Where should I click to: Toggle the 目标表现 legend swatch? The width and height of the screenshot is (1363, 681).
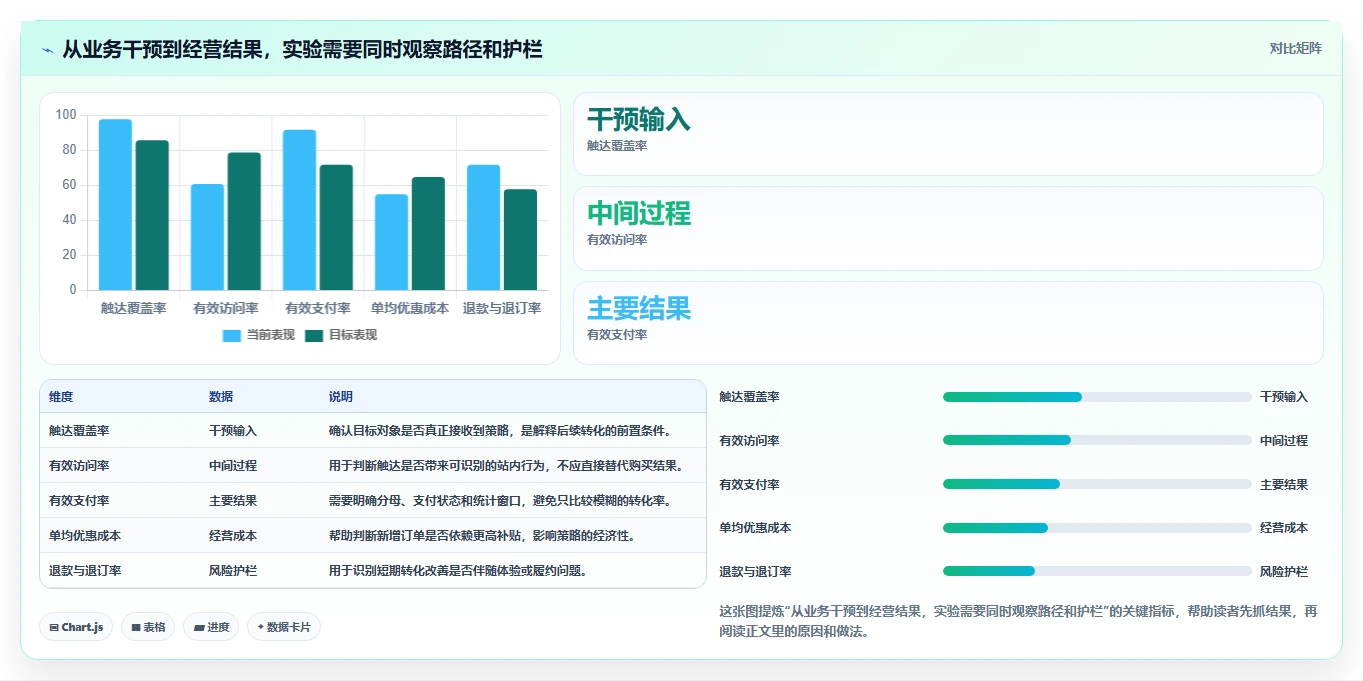314,336
